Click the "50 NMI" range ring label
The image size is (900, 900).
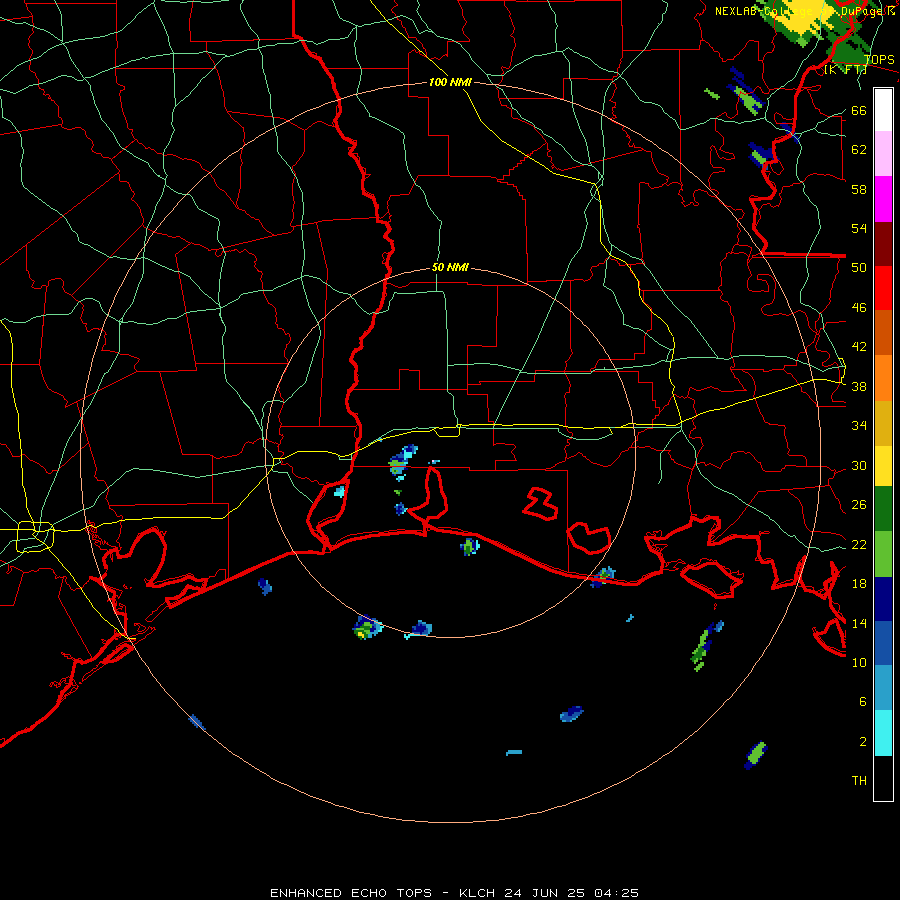pos(450,267)
